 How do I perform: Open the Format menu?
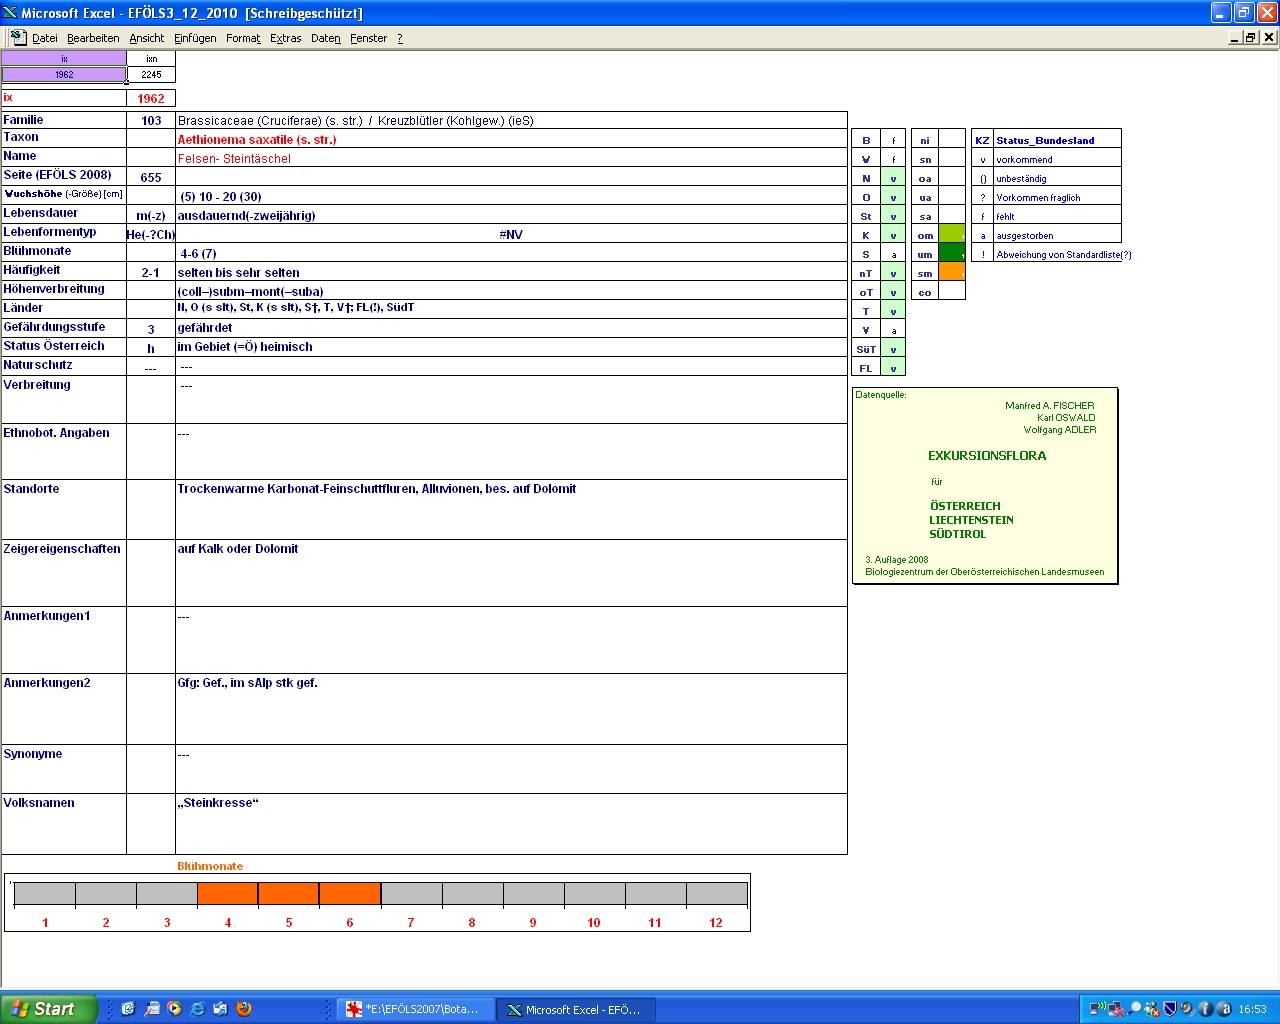[x=243, y=38]
